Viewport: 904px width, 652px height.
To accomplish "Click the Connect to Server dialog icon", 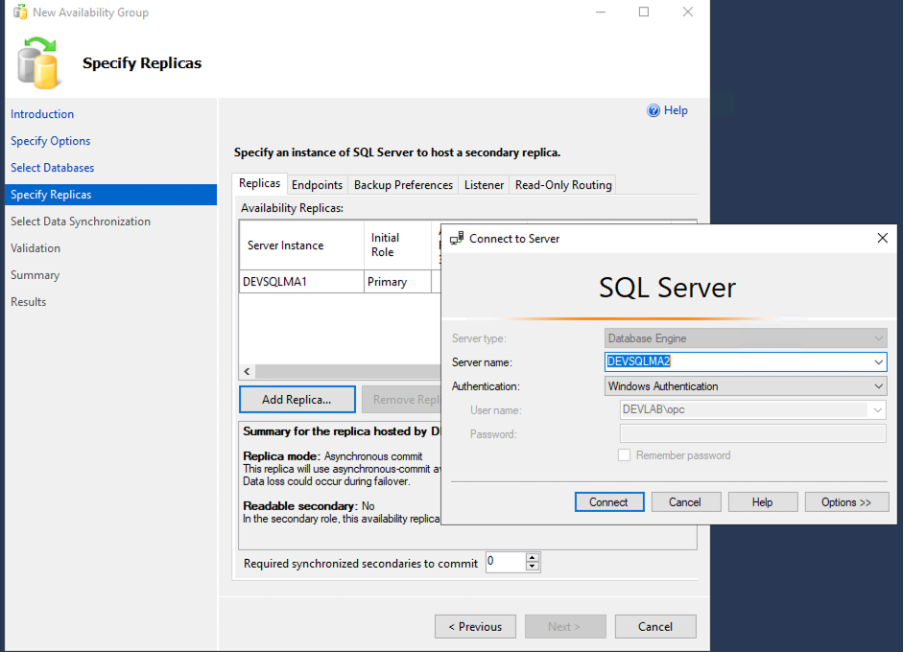I will [x=457, y=238].
